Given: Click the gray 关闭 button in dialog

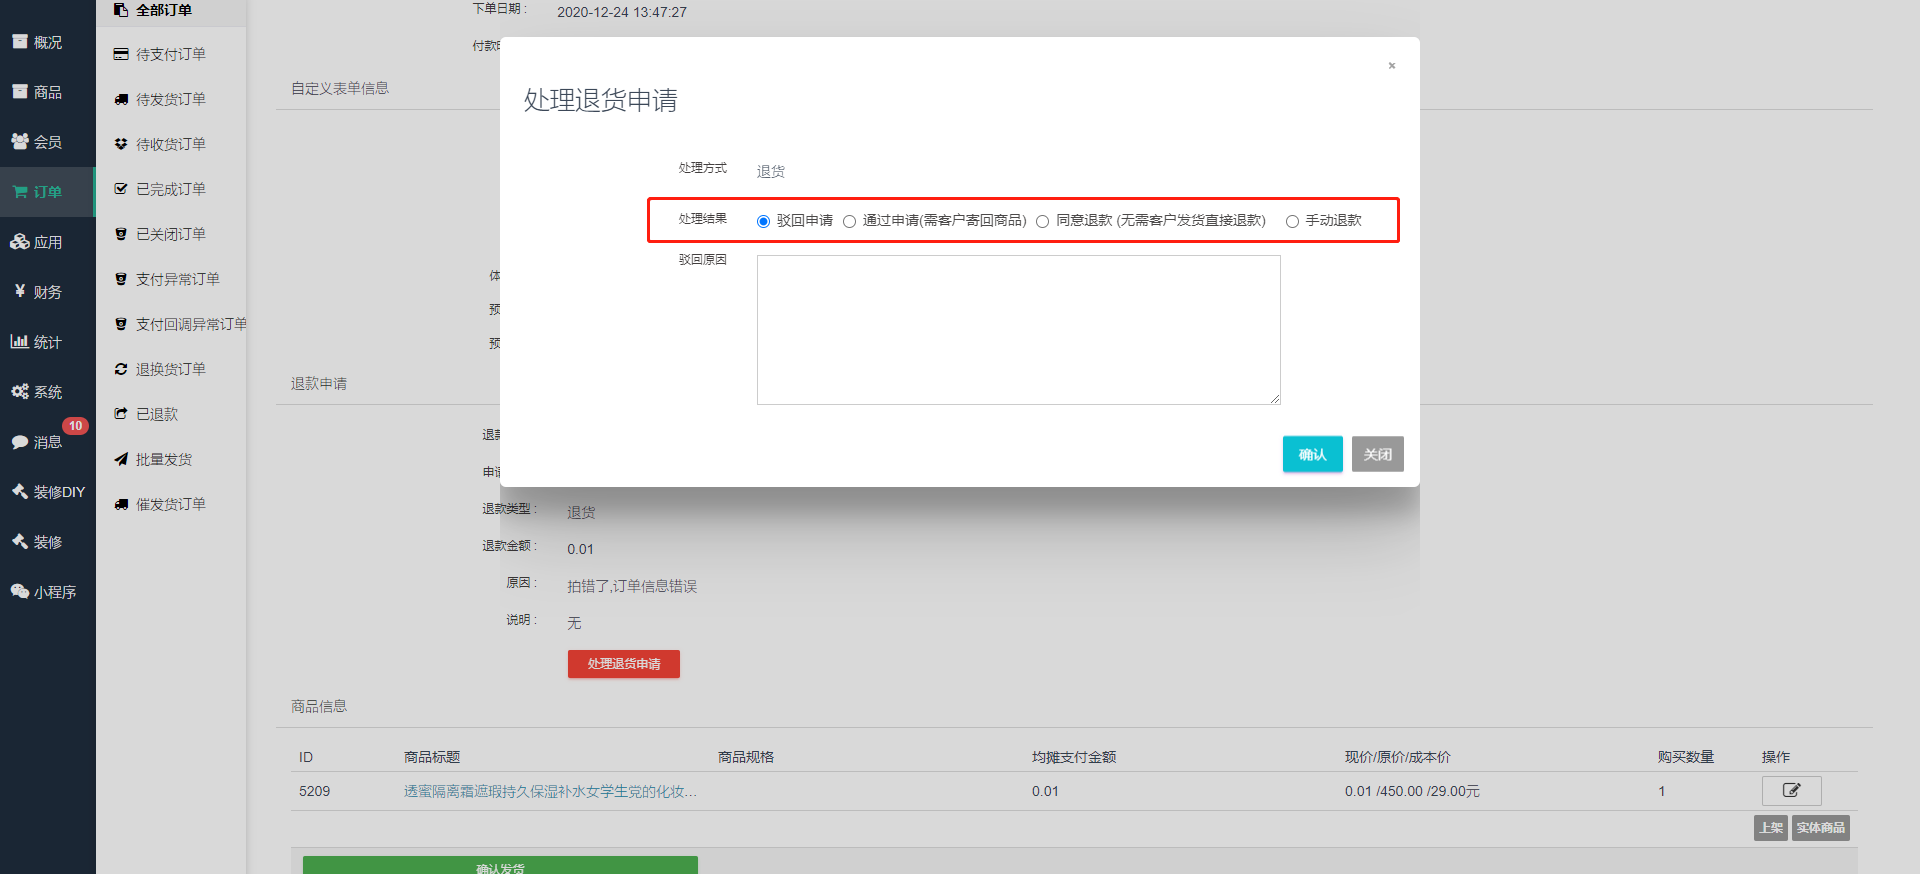Looking at the screenshot, I should click(1377, 454).
